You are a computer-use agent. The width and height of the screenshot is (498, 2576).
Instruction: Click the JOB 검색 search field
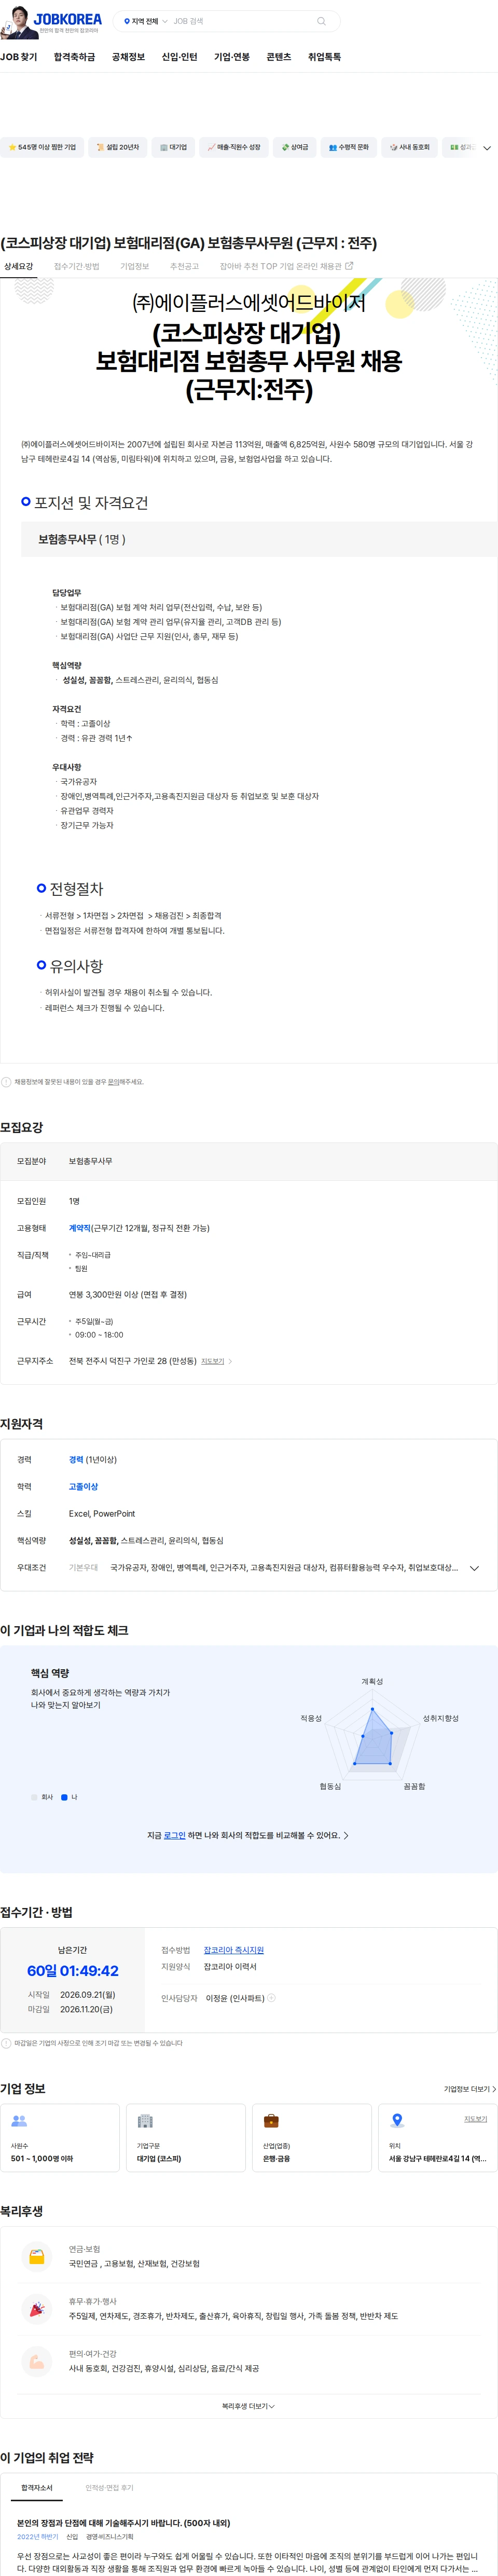pyautogui.click(x=240, y=21)
